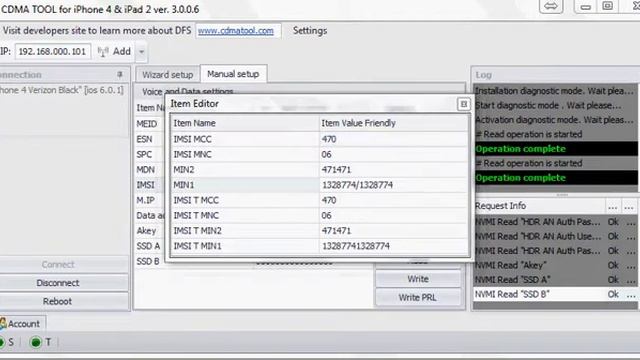Click the IP address input field
This screenshot has height=360, width=640.
coord(53,52)
